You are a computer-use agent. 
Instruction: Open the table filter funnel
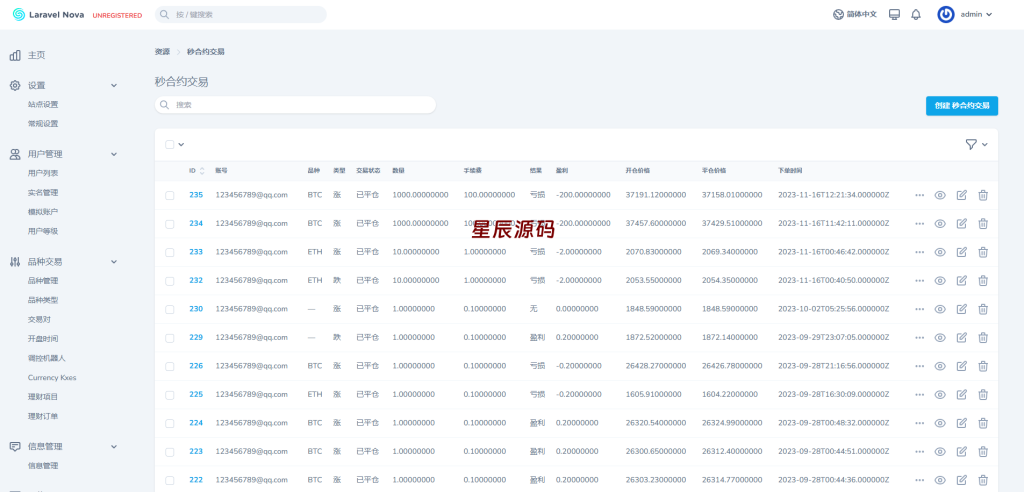tap(970, 144)
